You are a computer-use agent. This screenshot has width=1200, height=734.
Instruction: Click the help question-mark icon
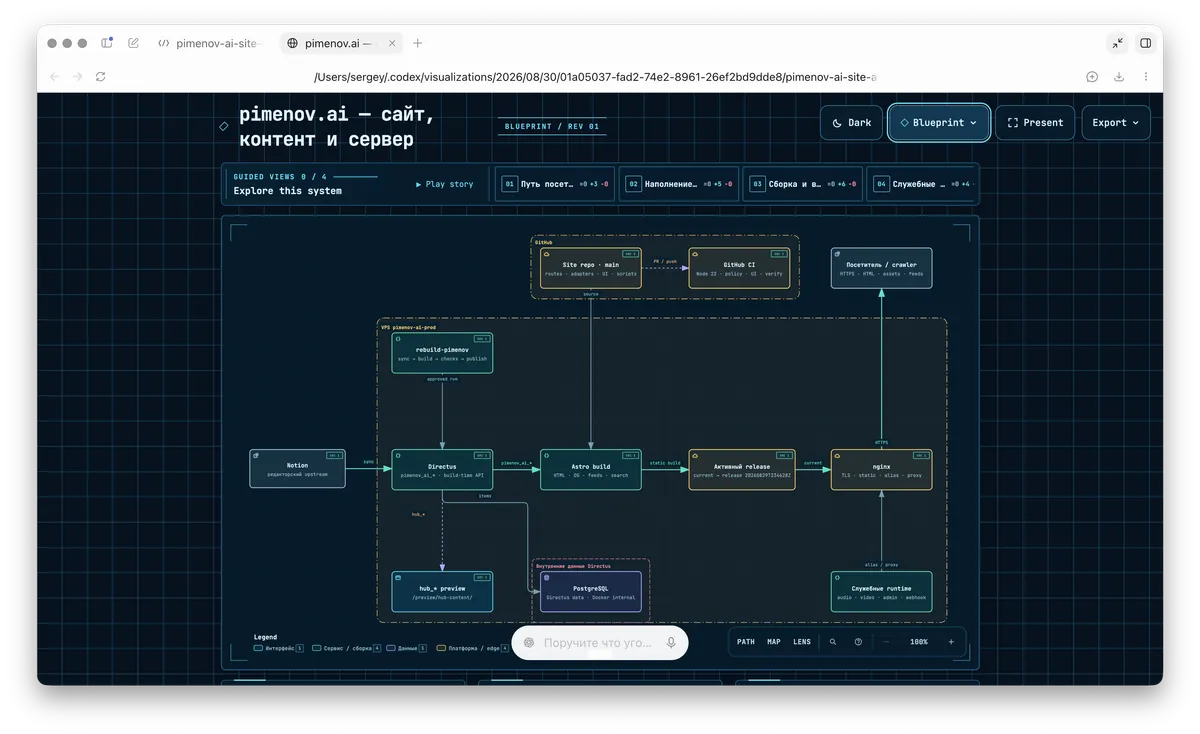858,642
